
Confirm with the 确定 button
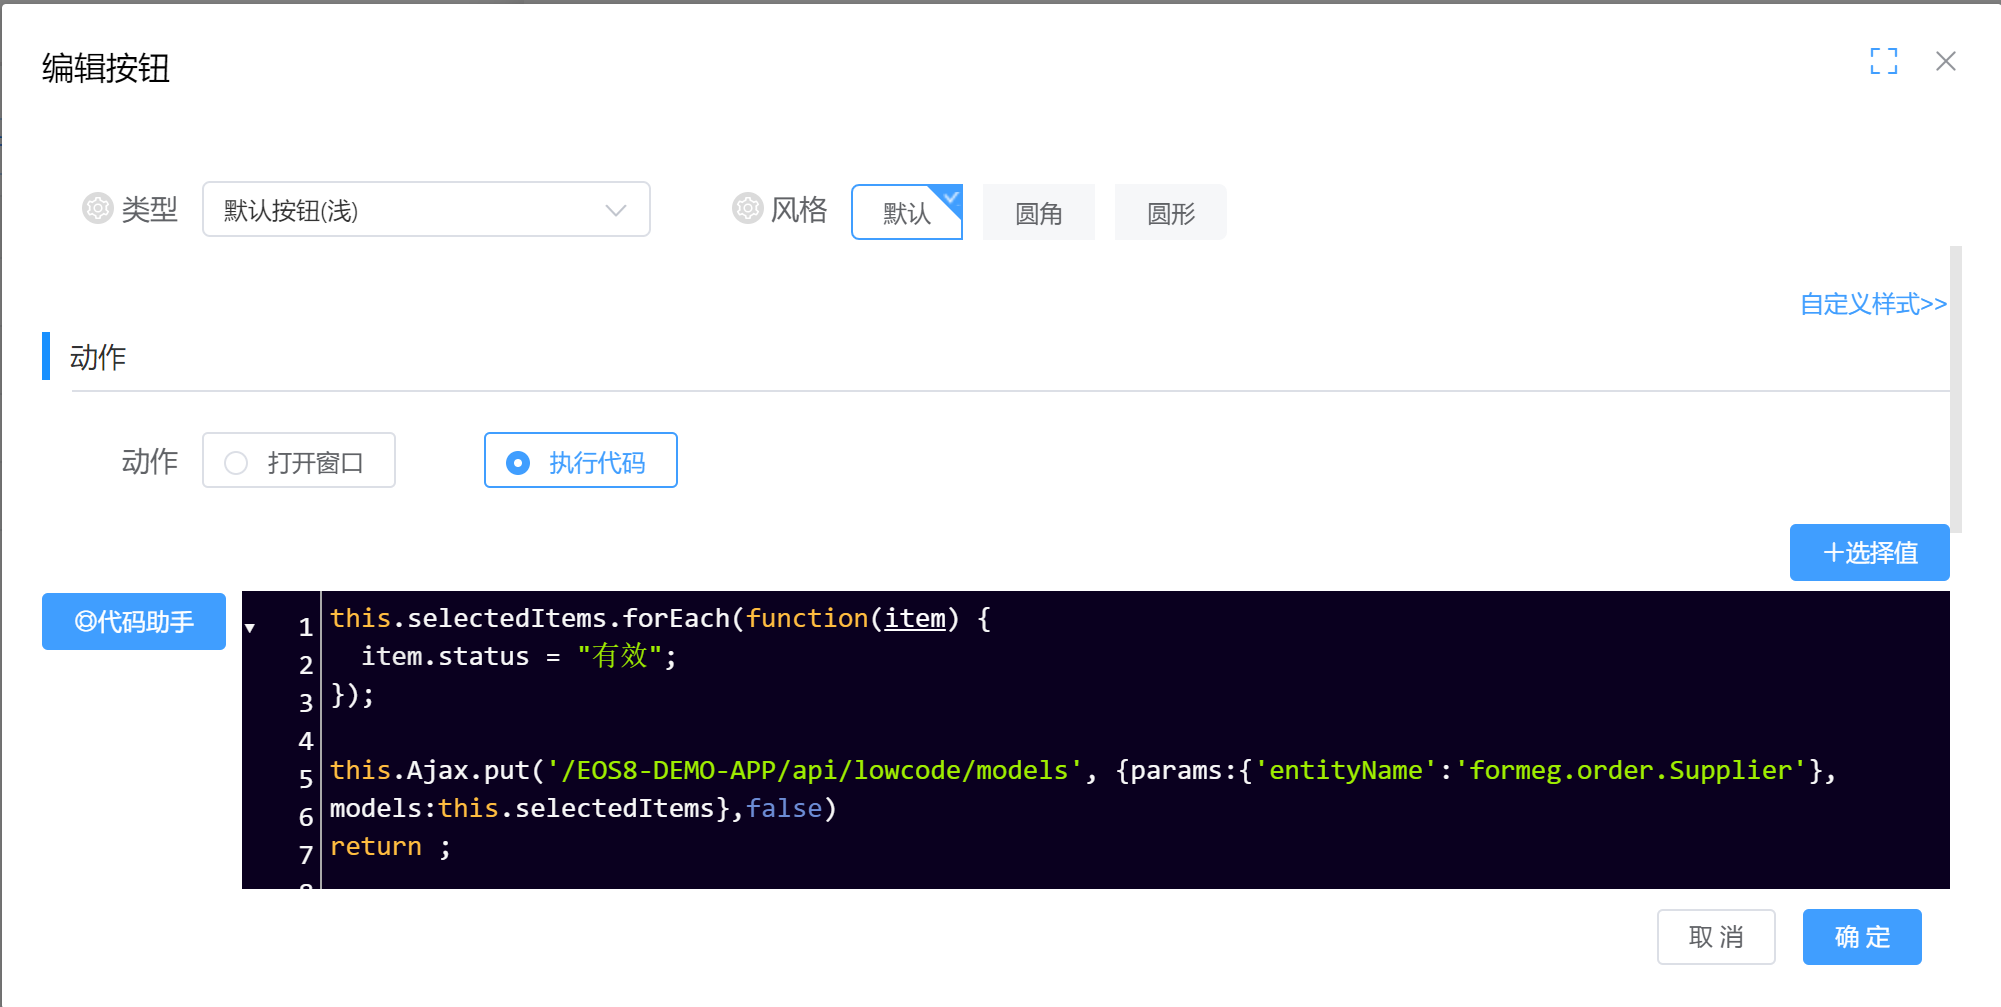pos(1861,937)
